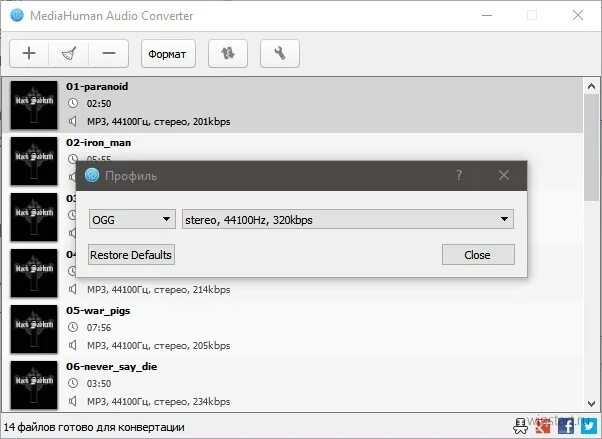Image resolution: width=602 pixels, height=439 pixels.
Task: Click the 214kbps audio info line
Action: point(159,290)
